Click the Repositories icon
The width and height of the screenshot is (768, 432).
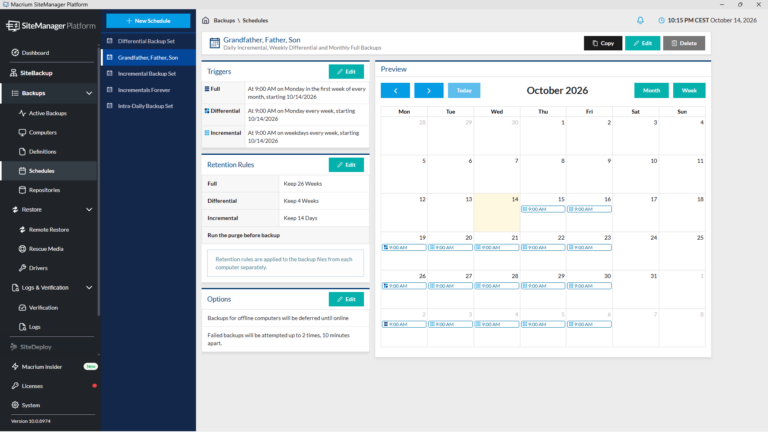tap(22, 190)
